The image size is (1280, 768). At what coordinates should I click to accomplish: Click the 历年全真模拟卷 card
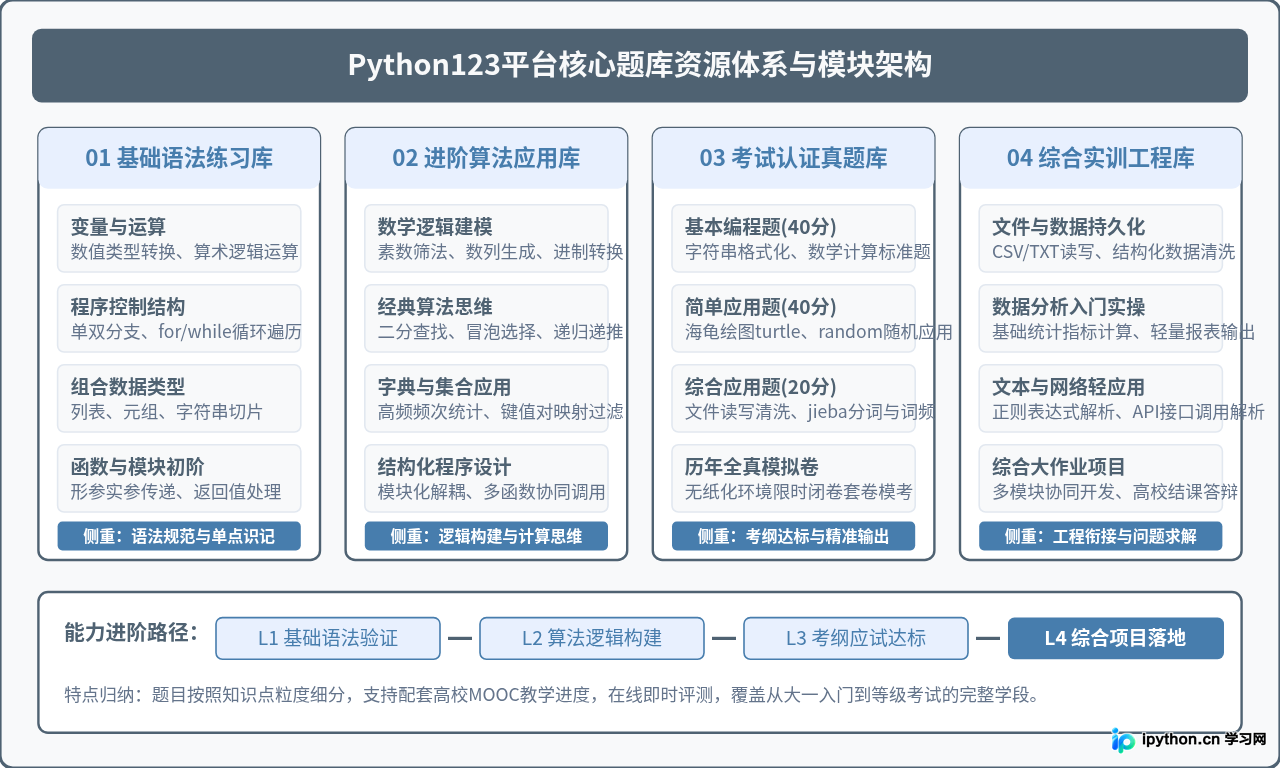click(x=793, y=478)
